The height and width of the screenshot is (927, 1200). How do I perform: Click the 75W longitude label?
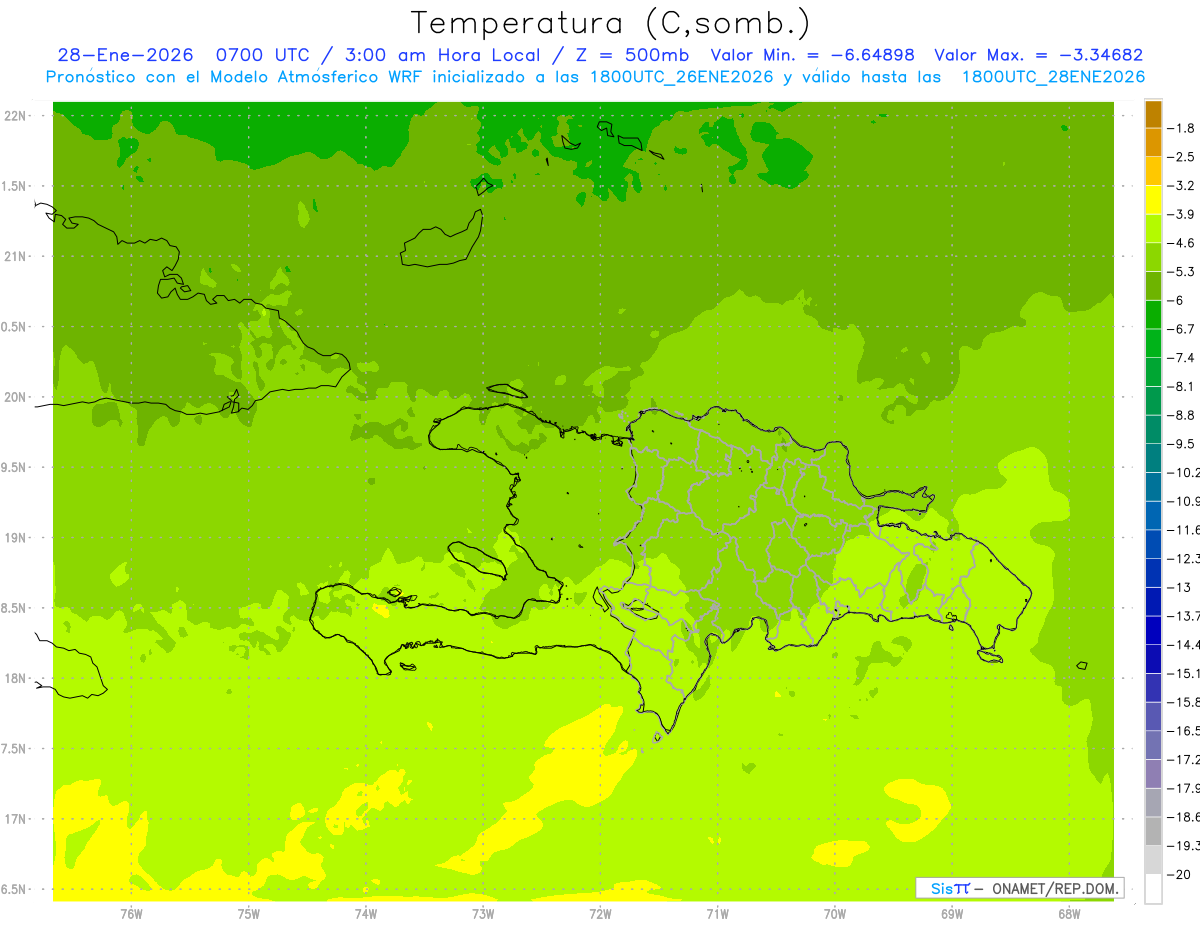(x=249, y=913)
